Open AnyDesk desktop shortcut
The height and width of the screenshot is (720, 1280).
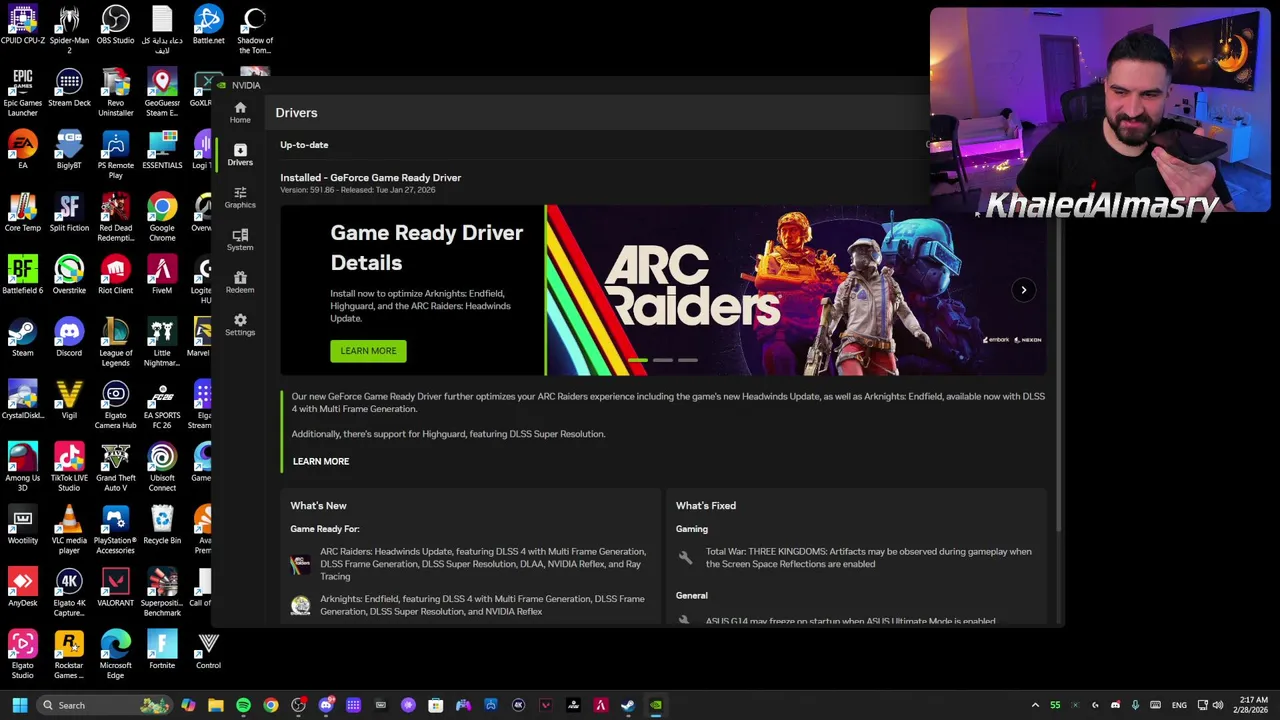point(22,588)
